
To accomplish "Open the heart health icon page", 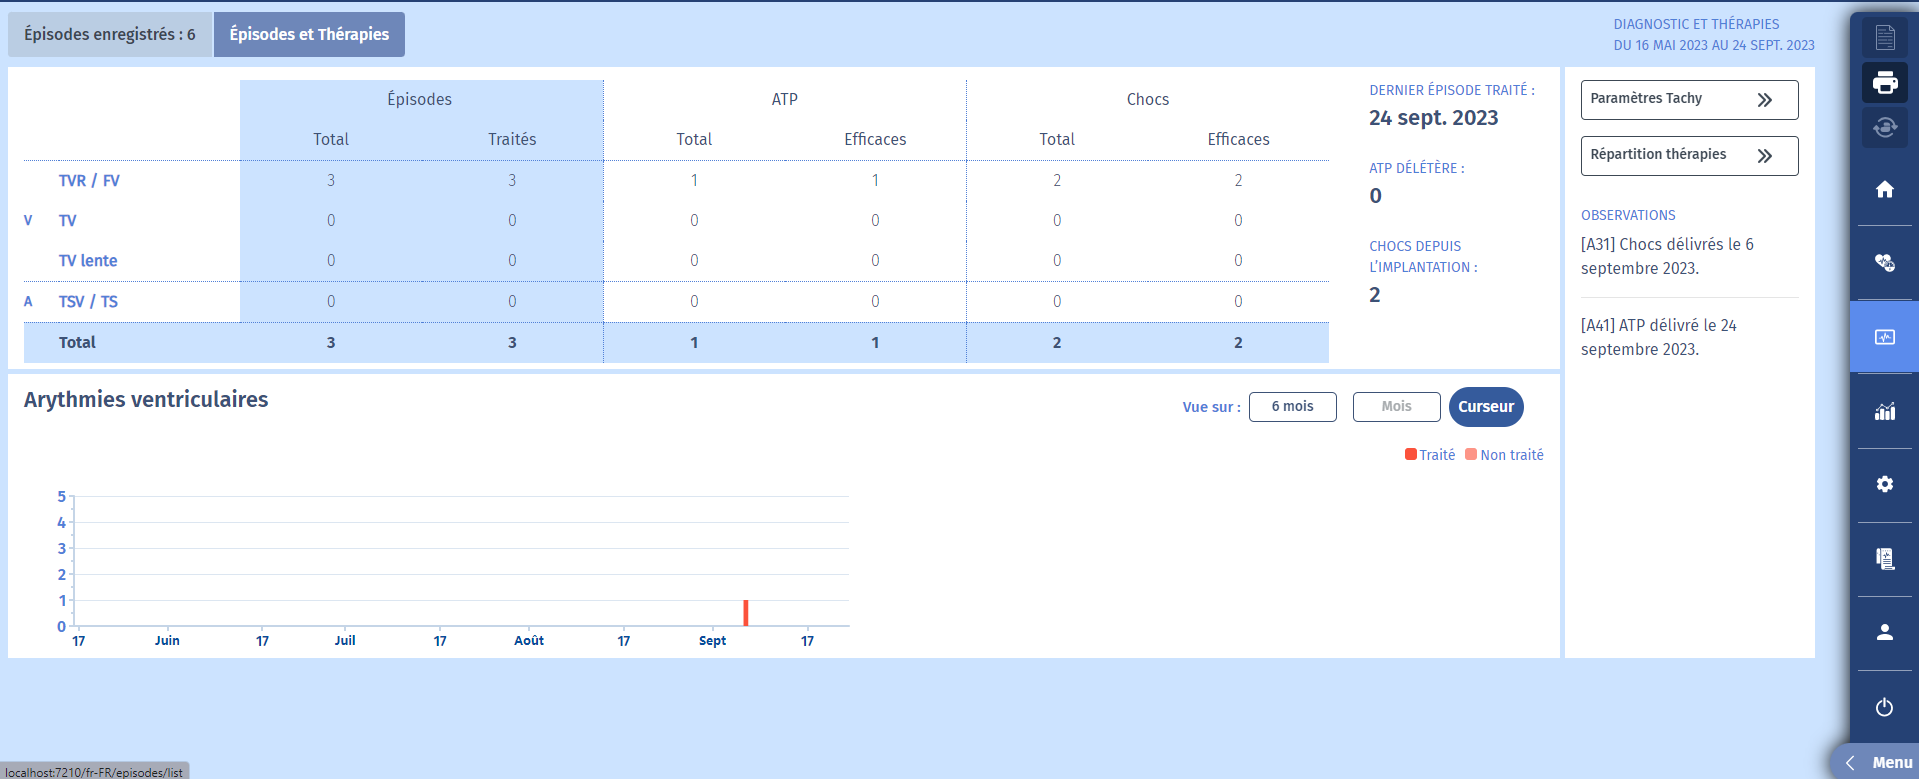I will coord(1884,263).
